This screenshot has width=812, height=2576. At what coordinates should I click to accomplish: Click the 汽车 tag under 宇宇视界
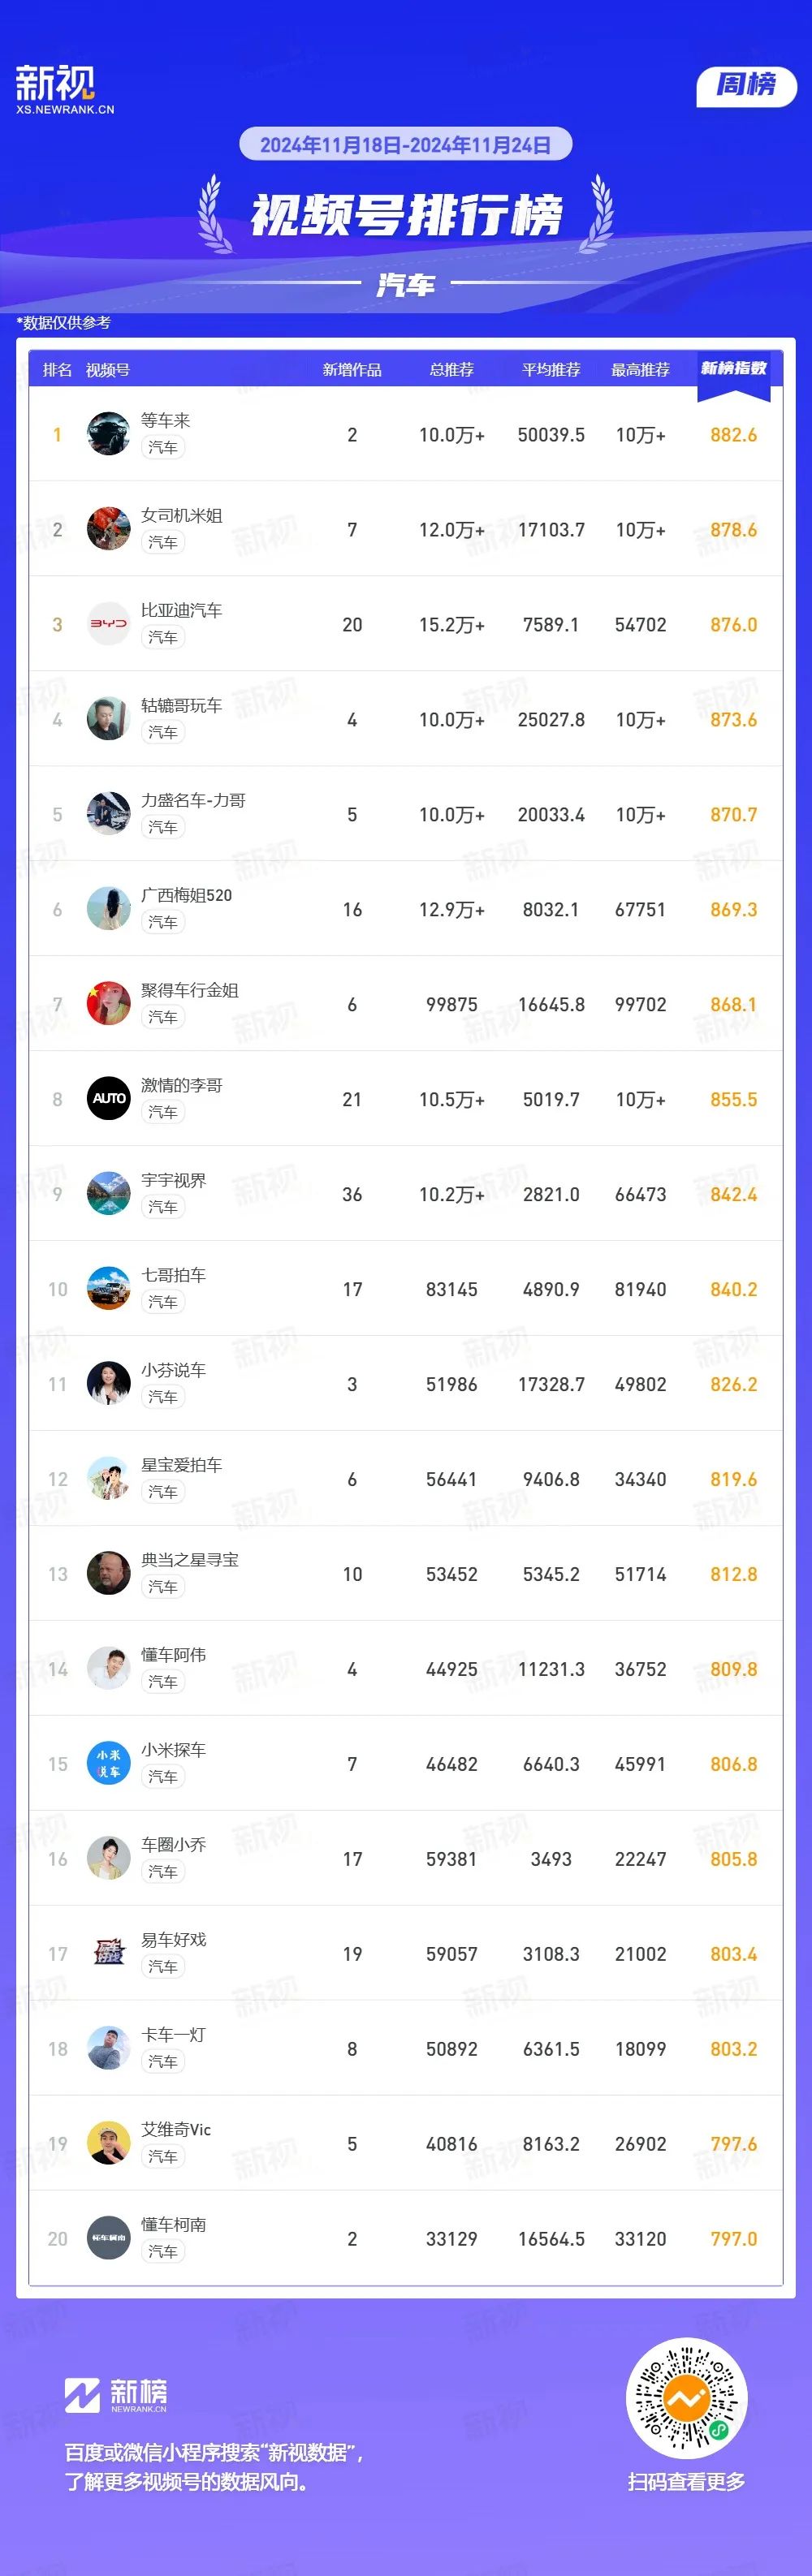click(162, 1207)
